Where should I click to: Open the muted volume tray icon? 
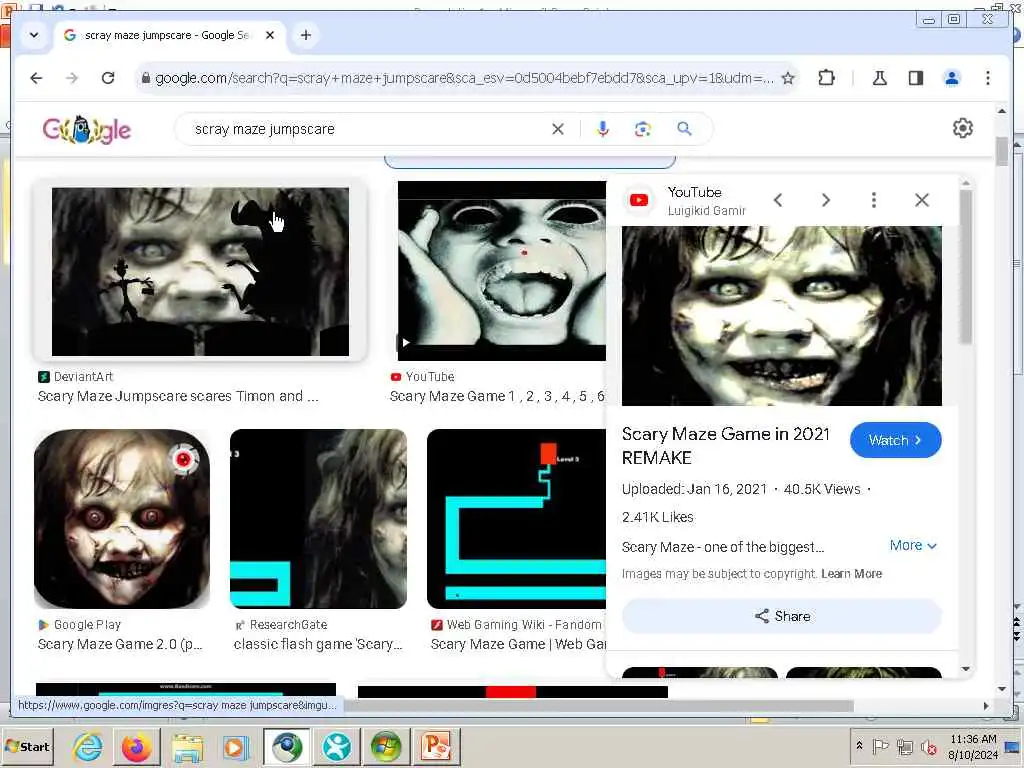[928, 746]
